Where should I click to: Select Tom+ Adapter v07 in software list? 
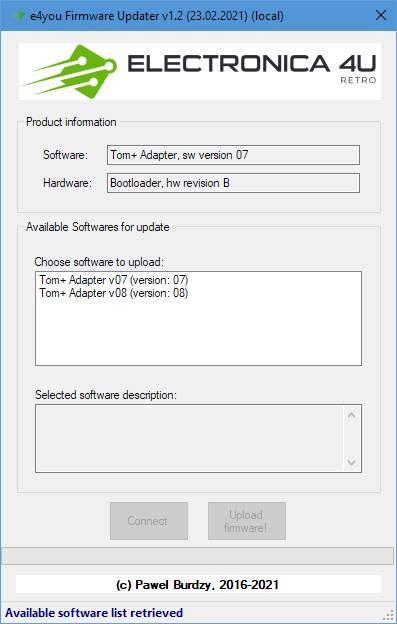click(x=114, y=280)
